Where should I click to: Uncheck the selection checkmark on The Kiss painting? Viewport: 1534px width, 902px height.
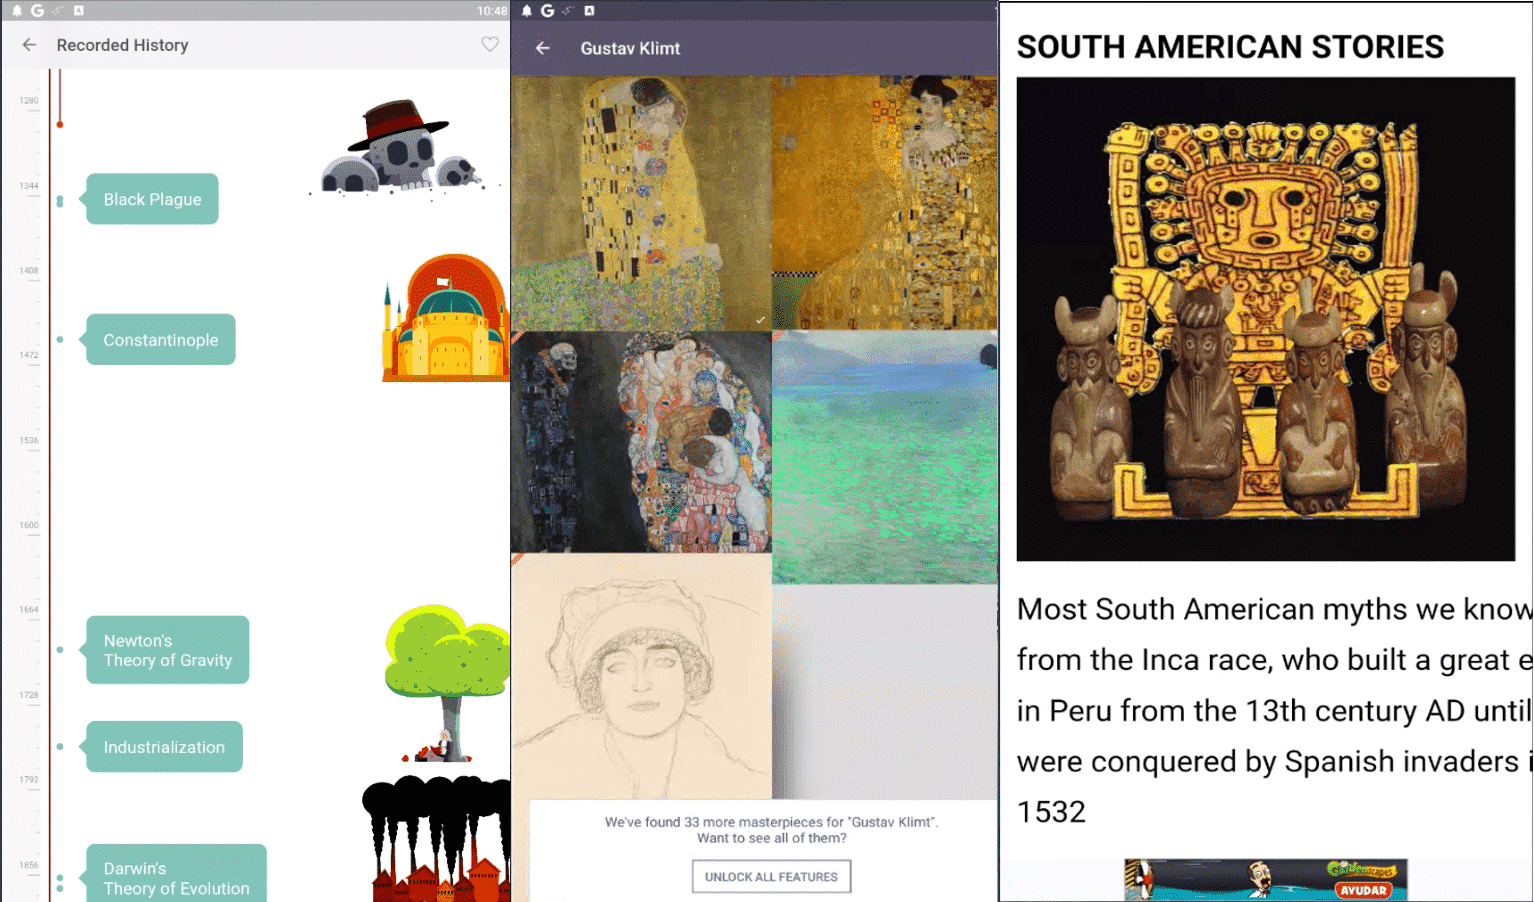tap(759, 319)
